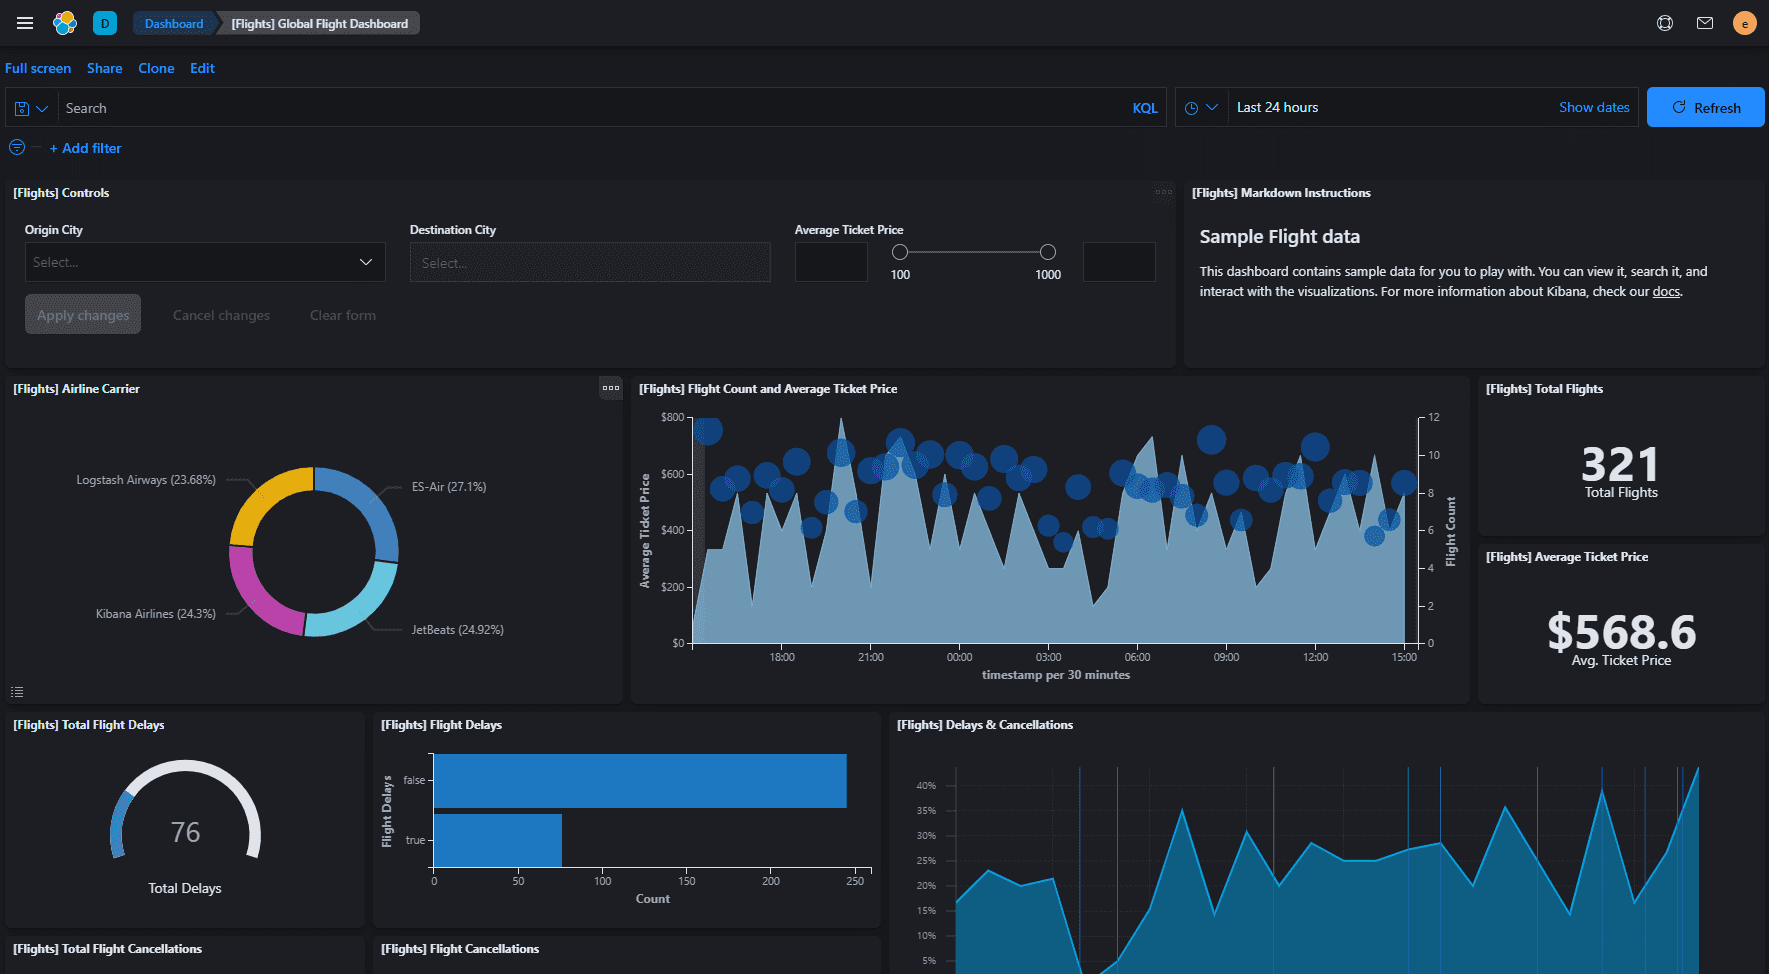Open the KQL query language switcher
The height and width of the screenshot is (974, 1769).
[x=1145, y=107]
